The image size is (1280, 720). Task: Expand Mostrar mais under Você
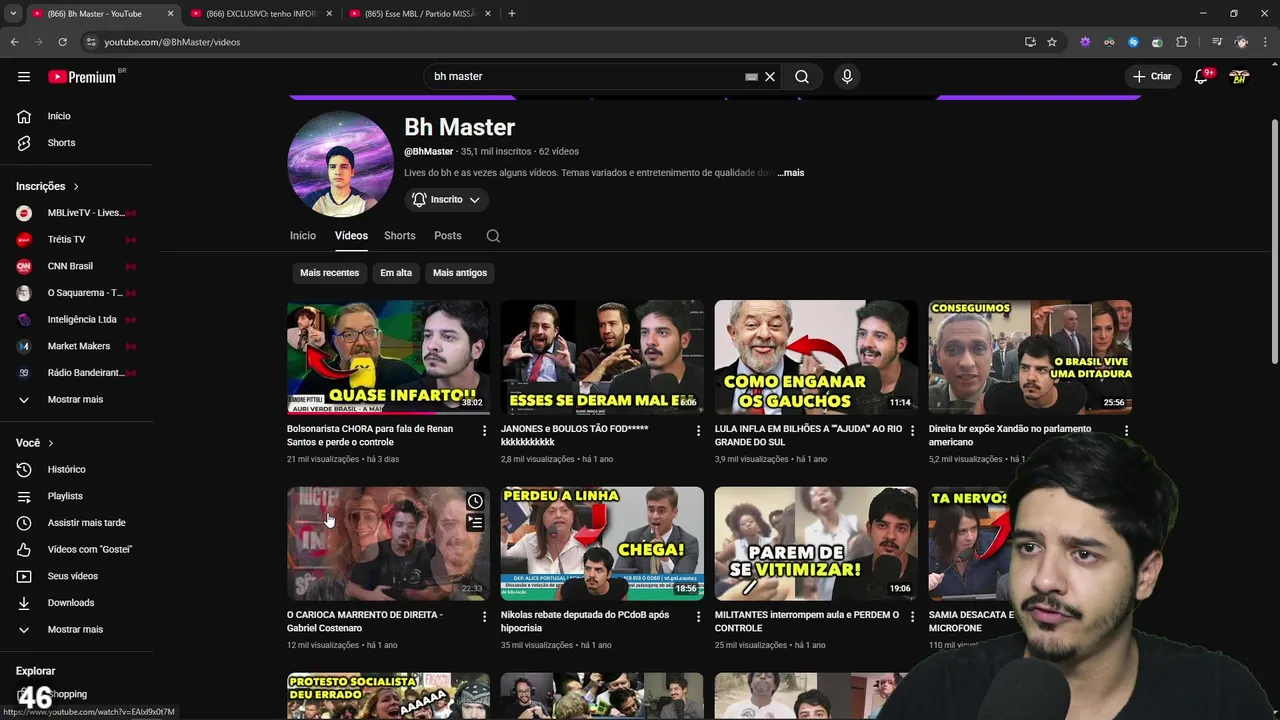(76, 630)
